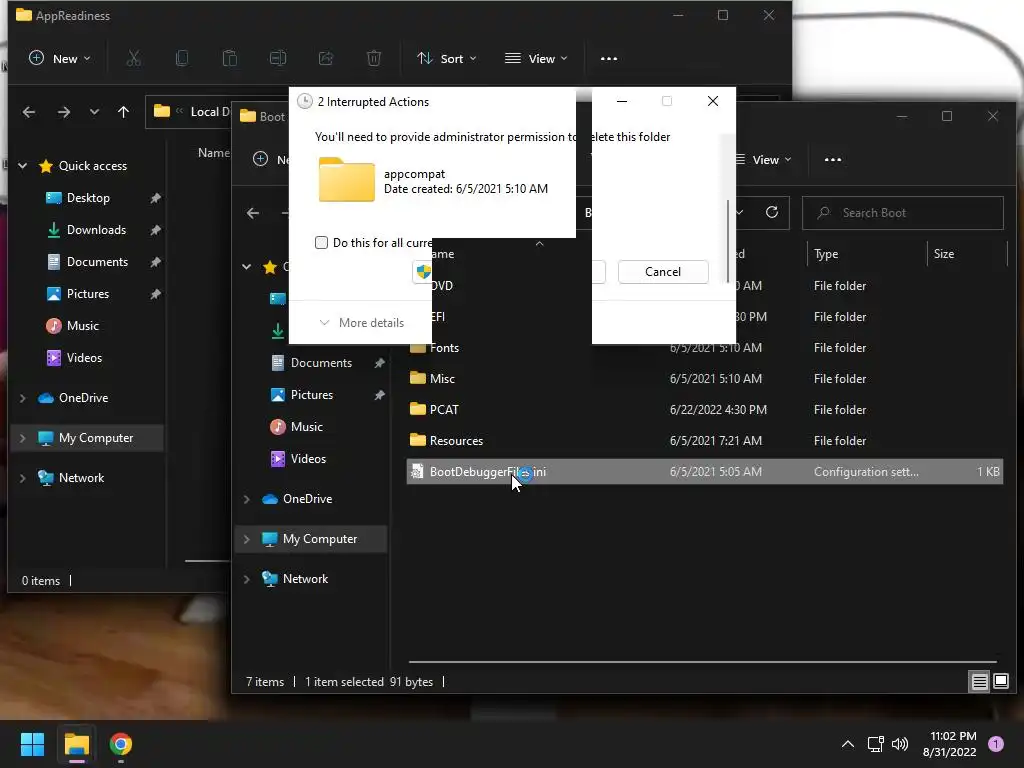Viewport: 1024px width, 768px height.
Task: Expand My Computer in AppReadiness sidebar
Action: point(23,438)
